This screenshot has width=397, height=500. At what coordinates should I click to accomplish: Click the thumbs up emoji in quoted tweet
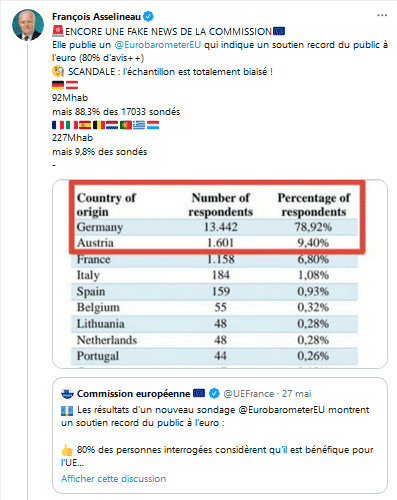(x=67, y=450)
